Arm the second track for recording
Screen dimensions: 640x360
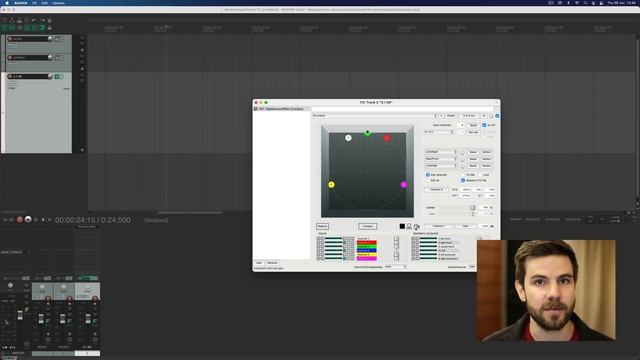coord(10,58)
